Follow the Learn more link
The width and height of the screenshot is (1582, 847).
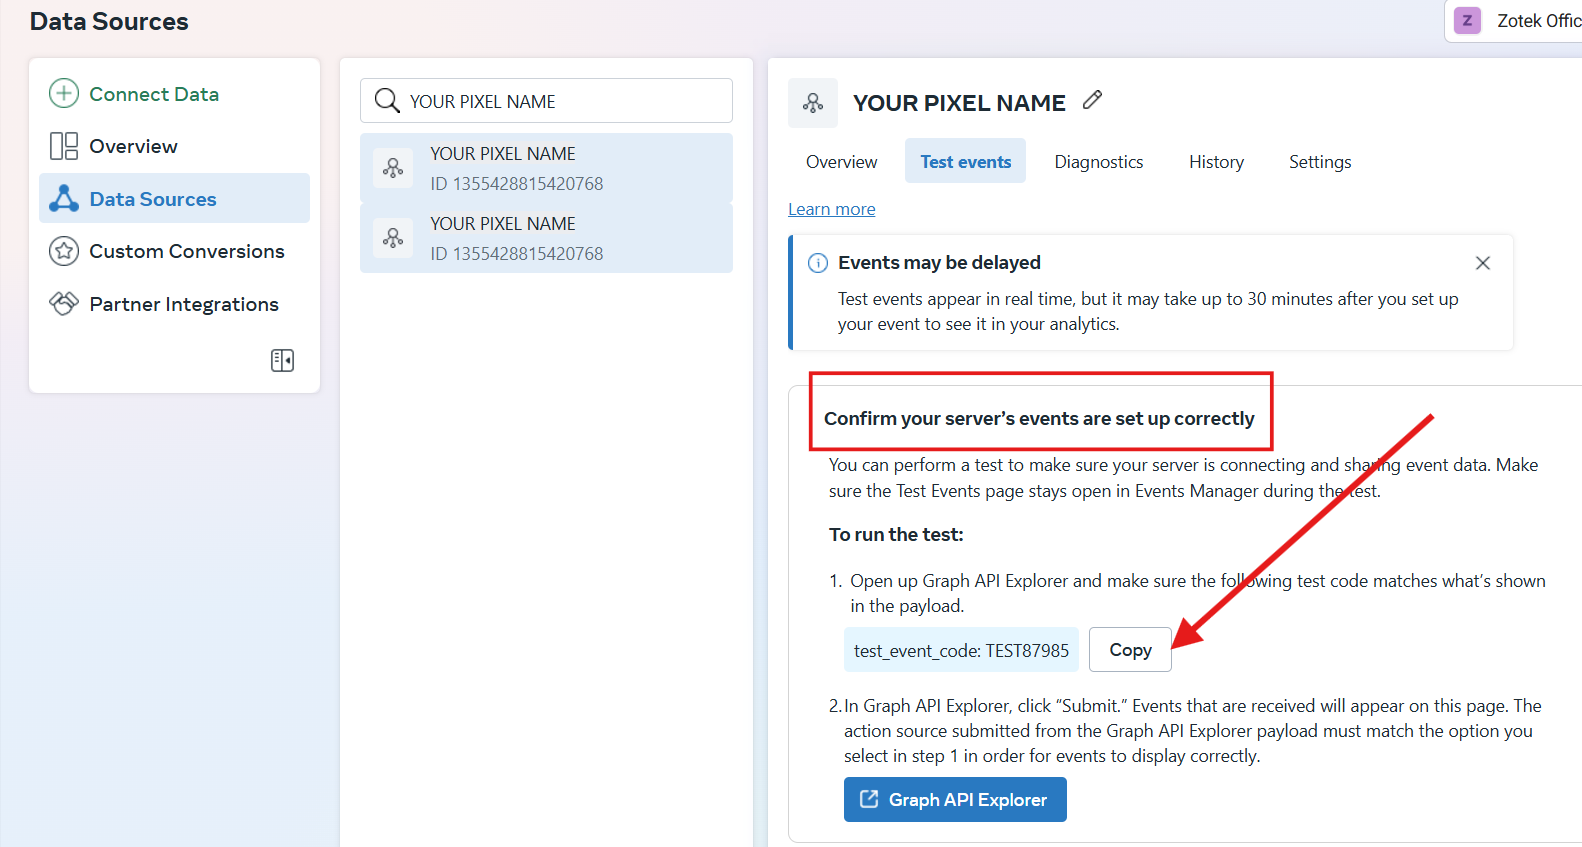tap(831, 209)
